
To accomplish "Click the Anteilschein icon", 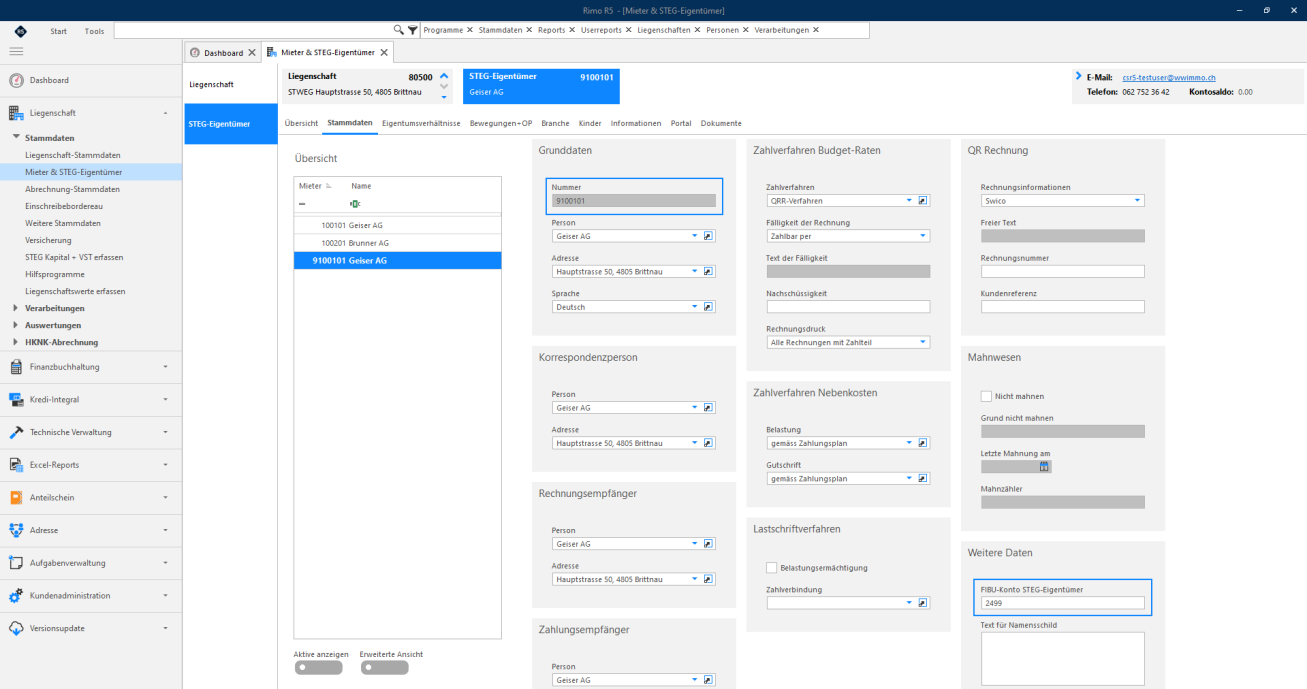I will point(16,497).
